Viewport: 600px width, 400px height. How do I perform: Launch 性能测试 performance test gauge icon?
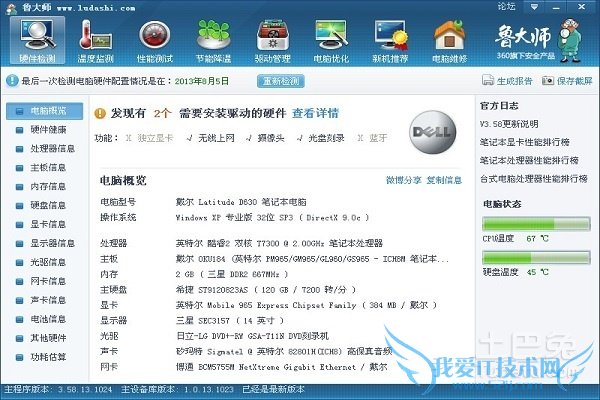(x=155, y=40)
